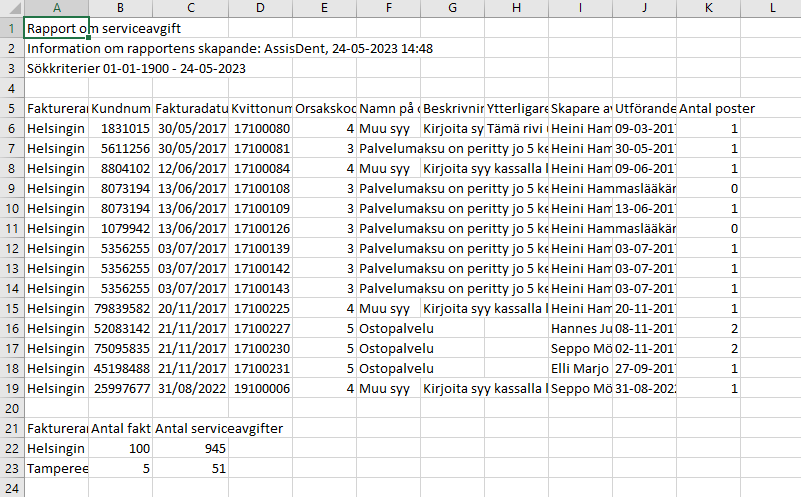Click cell showing 945 serviceavgifter
The image size is (801, 497).
(x=191, y=448)
